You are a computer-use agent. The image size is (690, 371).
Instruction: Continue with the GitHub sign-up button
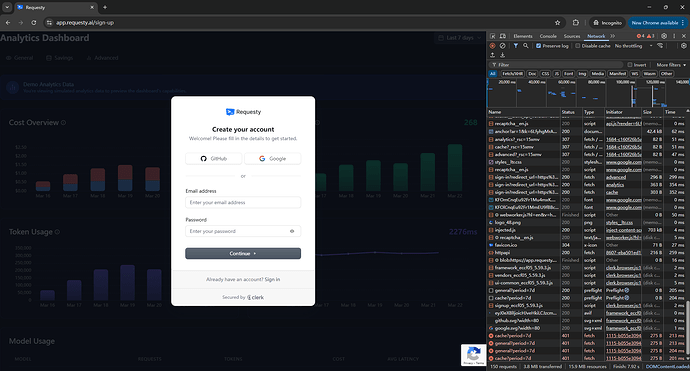tap(213, 158)
